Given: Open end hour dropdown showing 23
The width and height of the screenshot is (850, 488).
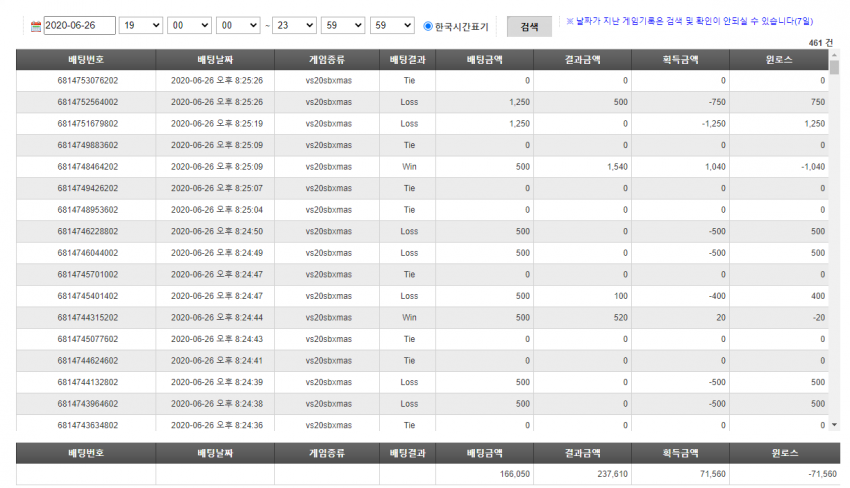Looking at the screenshot, I should point(294,25).
